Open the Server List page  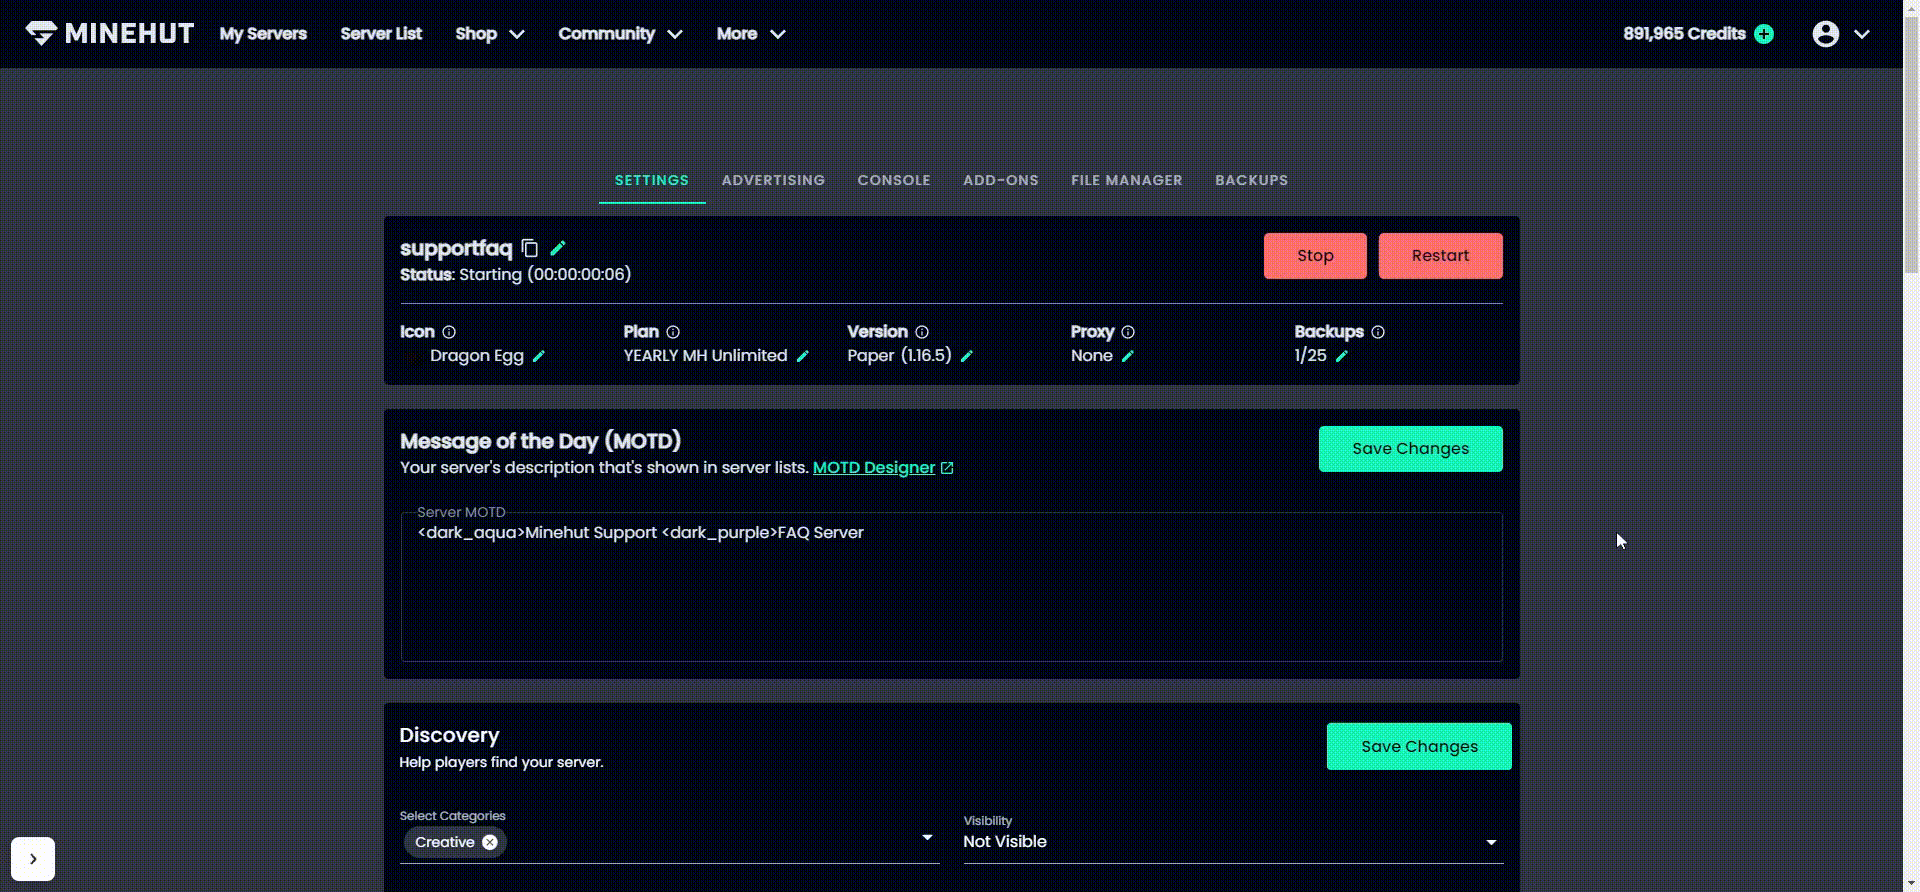[381, 34]
